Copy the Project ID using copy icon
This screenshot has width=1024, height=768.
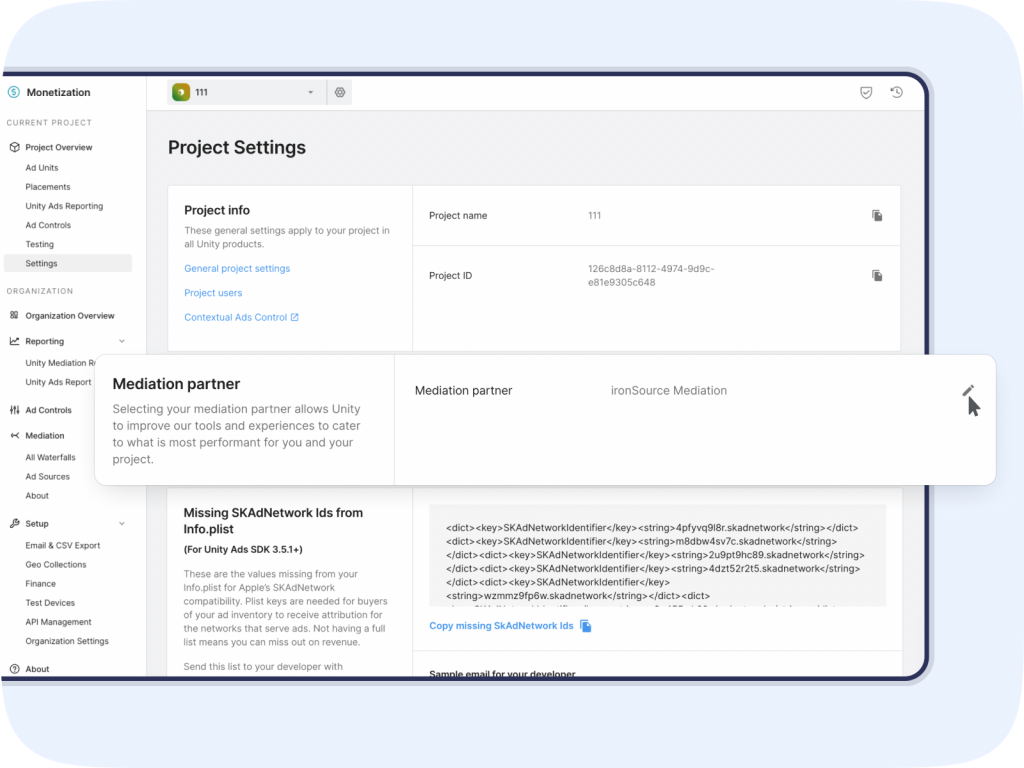pos(877,276)
